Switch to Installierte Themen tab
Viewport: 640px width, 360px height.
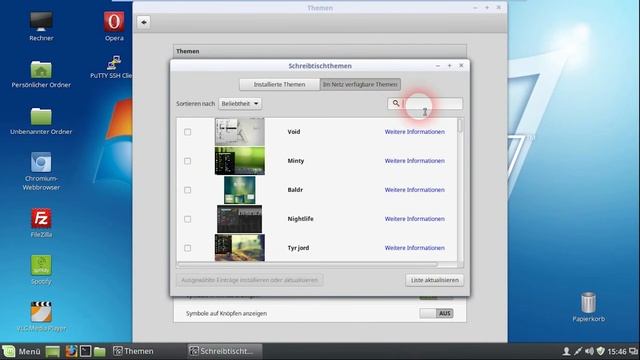(x=280, y=84)
